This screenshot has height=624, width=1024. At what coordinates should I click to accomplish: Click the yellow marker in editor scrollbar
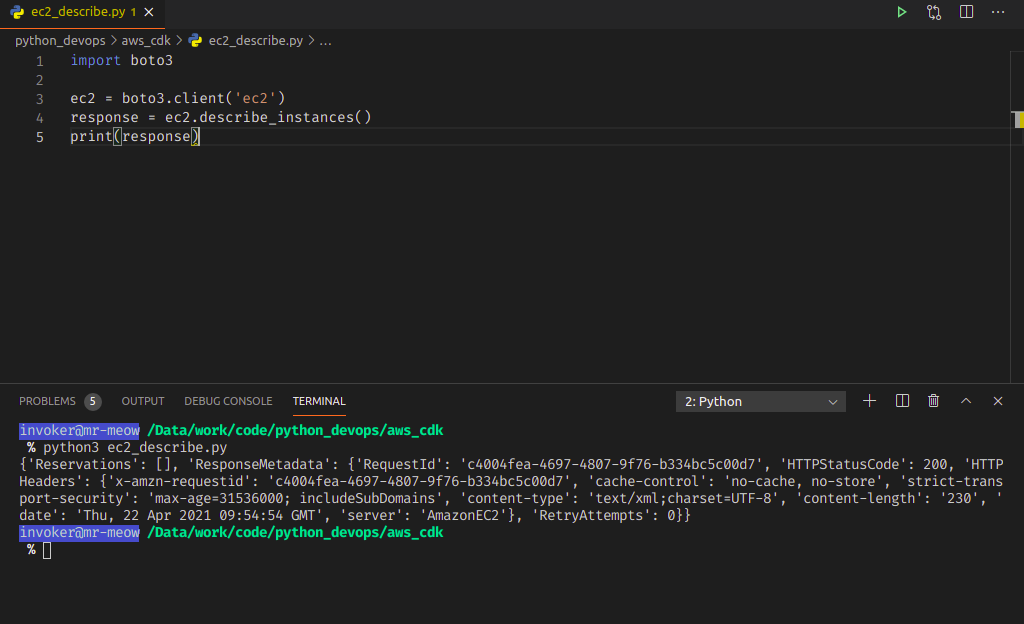coord(1017,119)
